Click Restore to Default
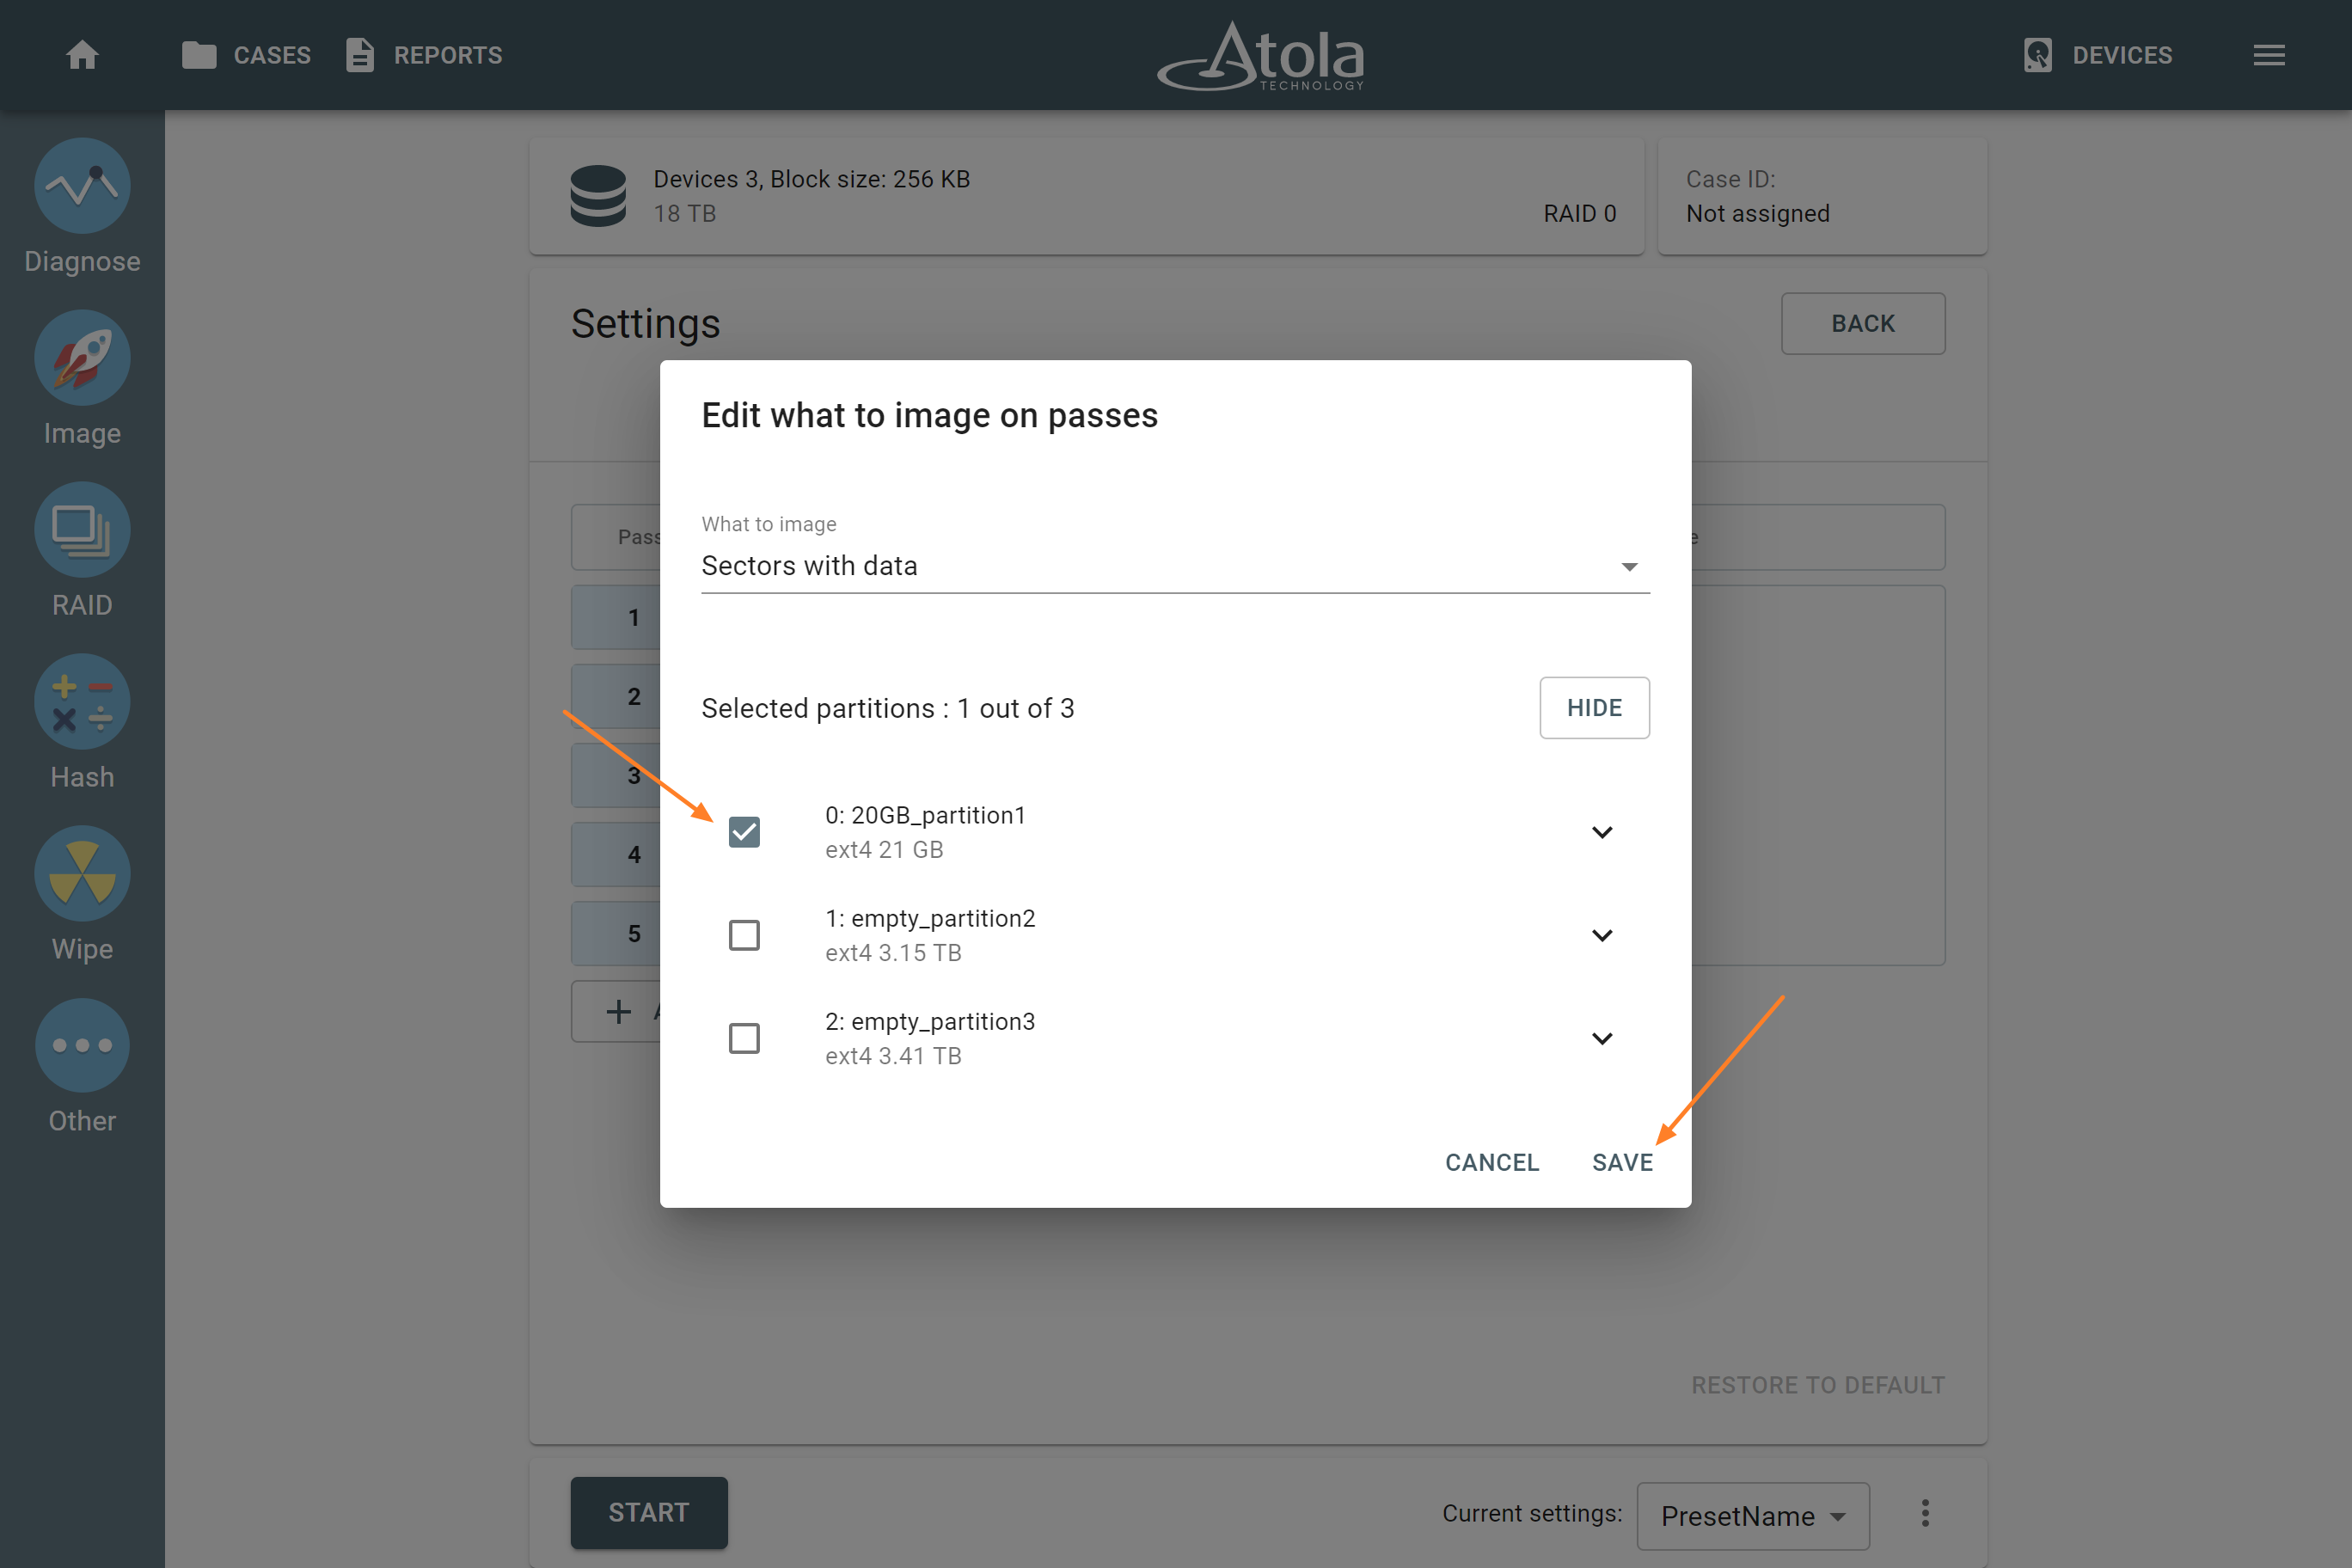The image size is (2352, 1568). (1818, 1385)
